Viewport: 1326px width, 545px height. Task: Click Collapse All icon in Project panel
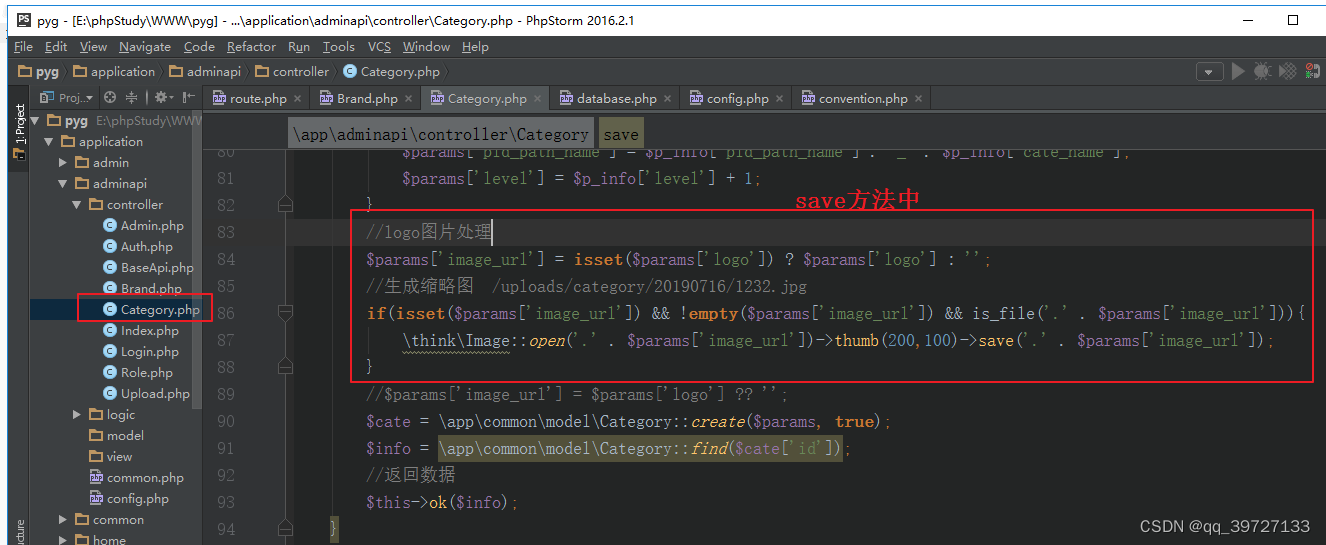click(131, 97)
